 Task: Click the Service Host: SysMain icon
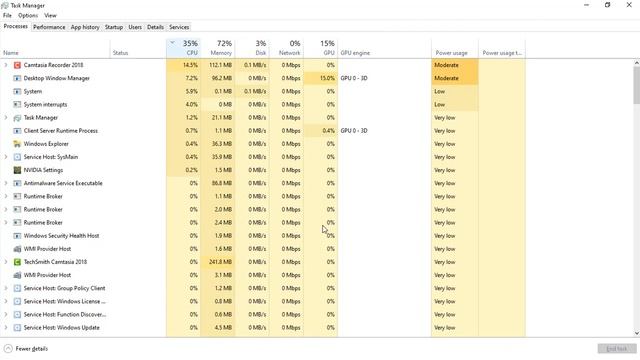coord(17,157)
